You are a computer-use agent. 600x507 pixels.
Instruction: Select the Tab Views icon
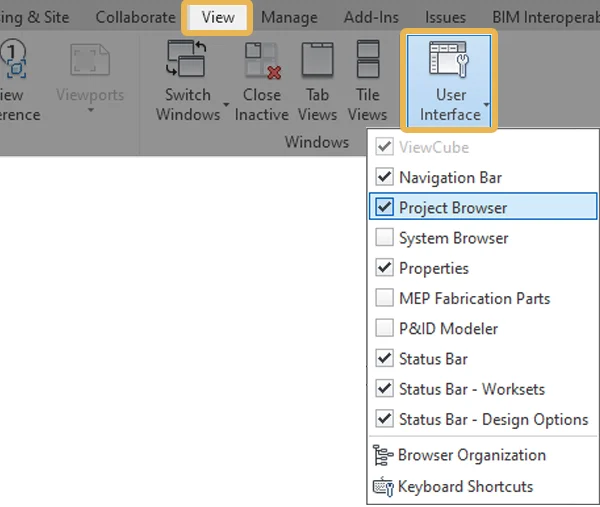click(317, 60)
